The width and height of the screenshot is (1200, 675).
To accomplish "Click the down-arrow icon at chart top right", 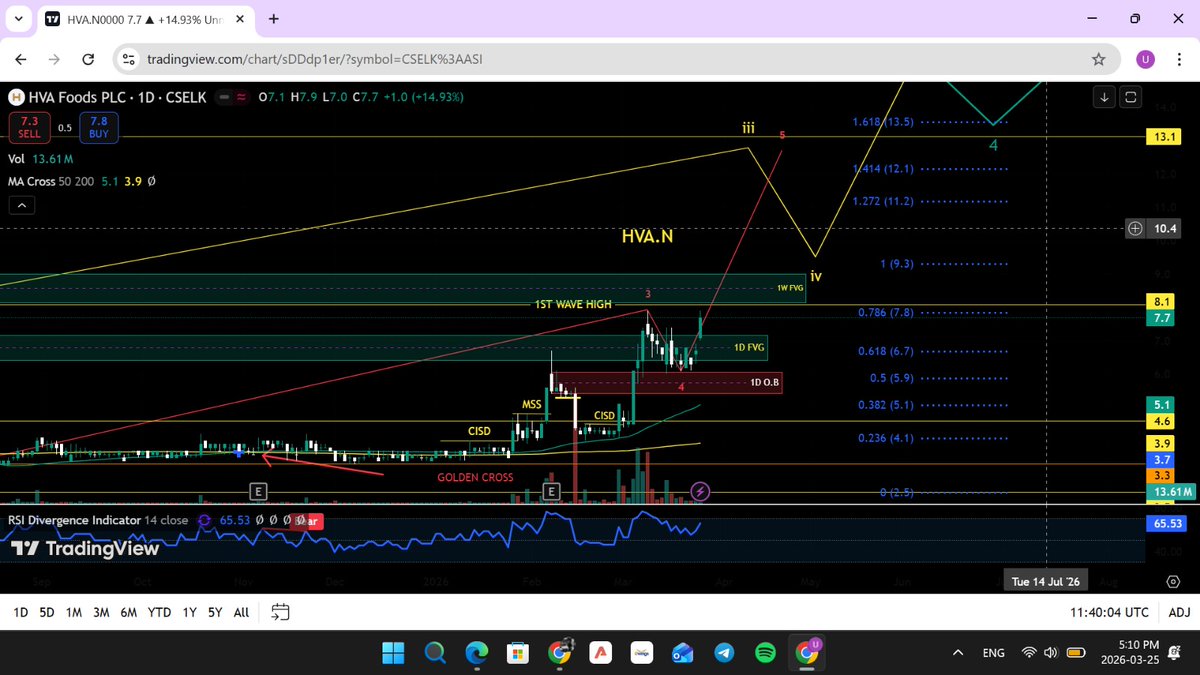I will click(1104, 97).
